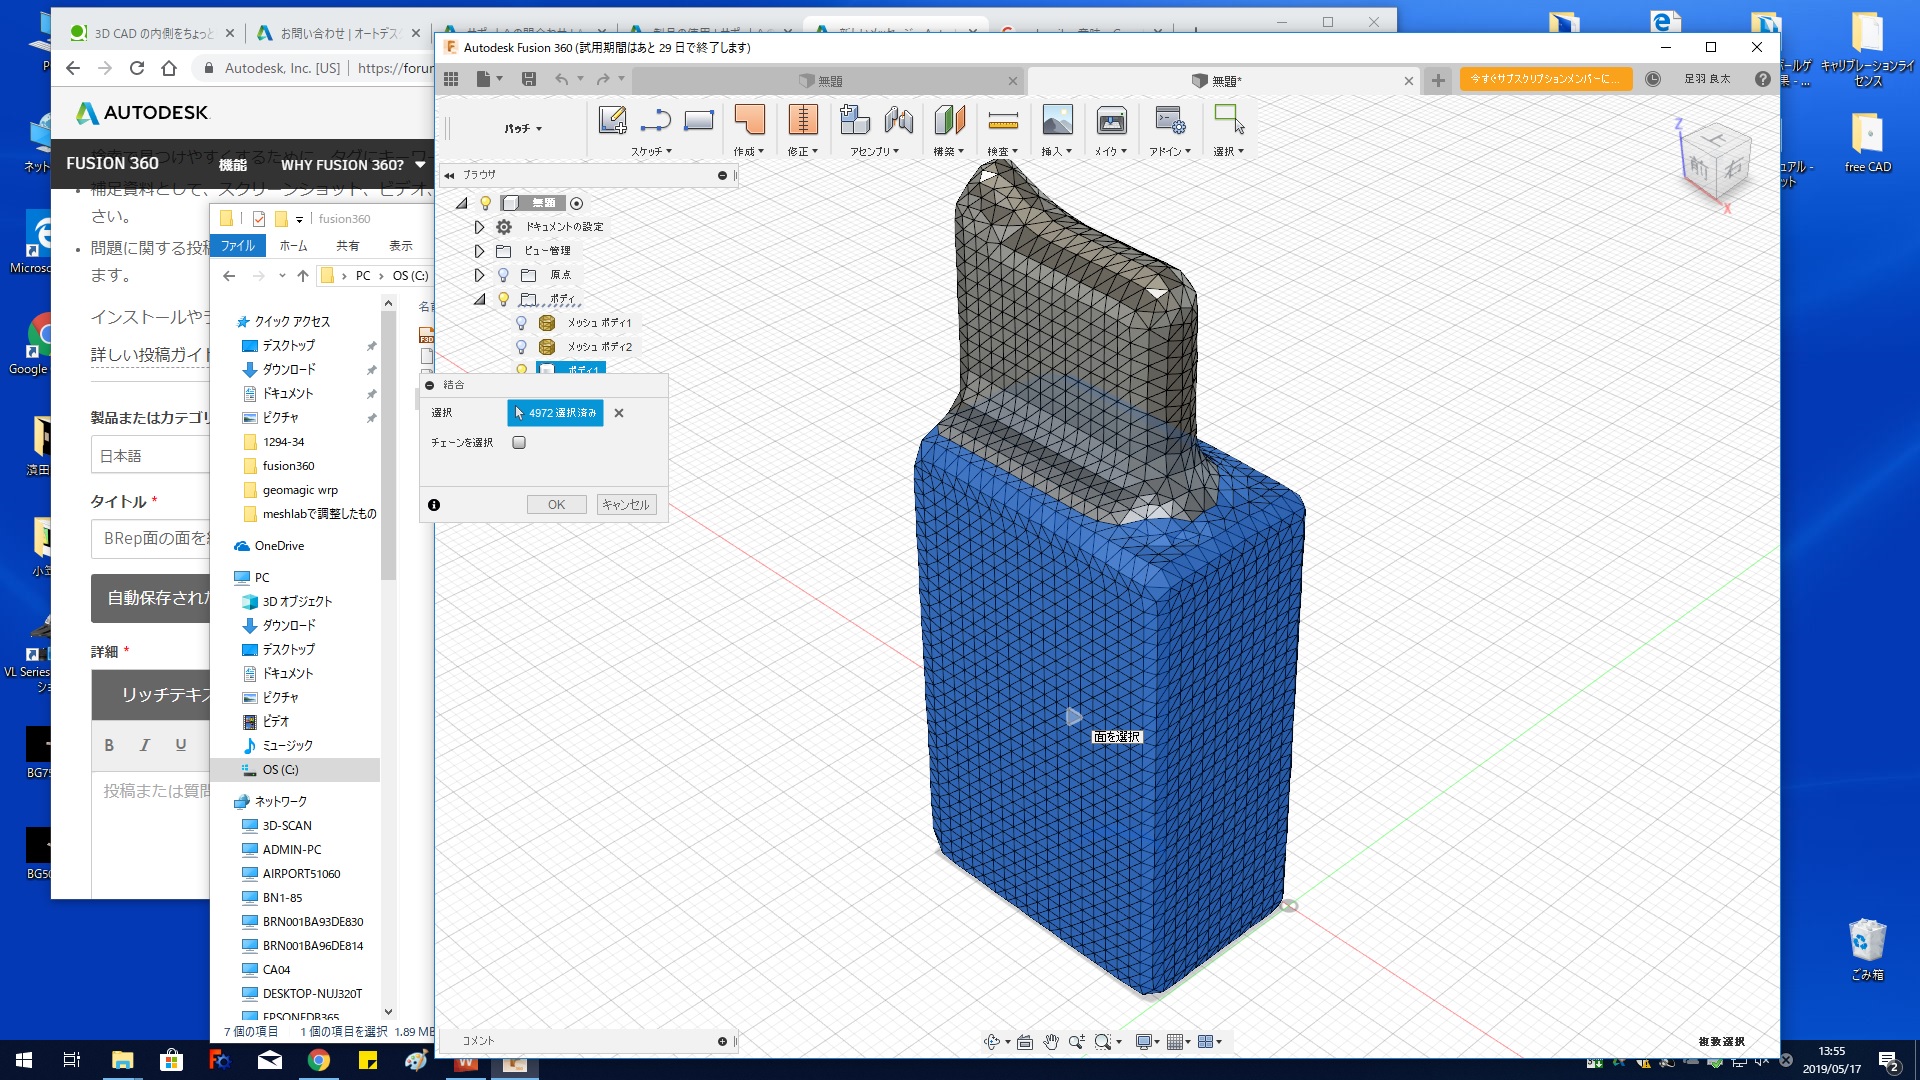Toggle visibility bulb of メッシュ ボディ2
The width and height of the screenshot is (1920, 1080).
tap(521, 347)
